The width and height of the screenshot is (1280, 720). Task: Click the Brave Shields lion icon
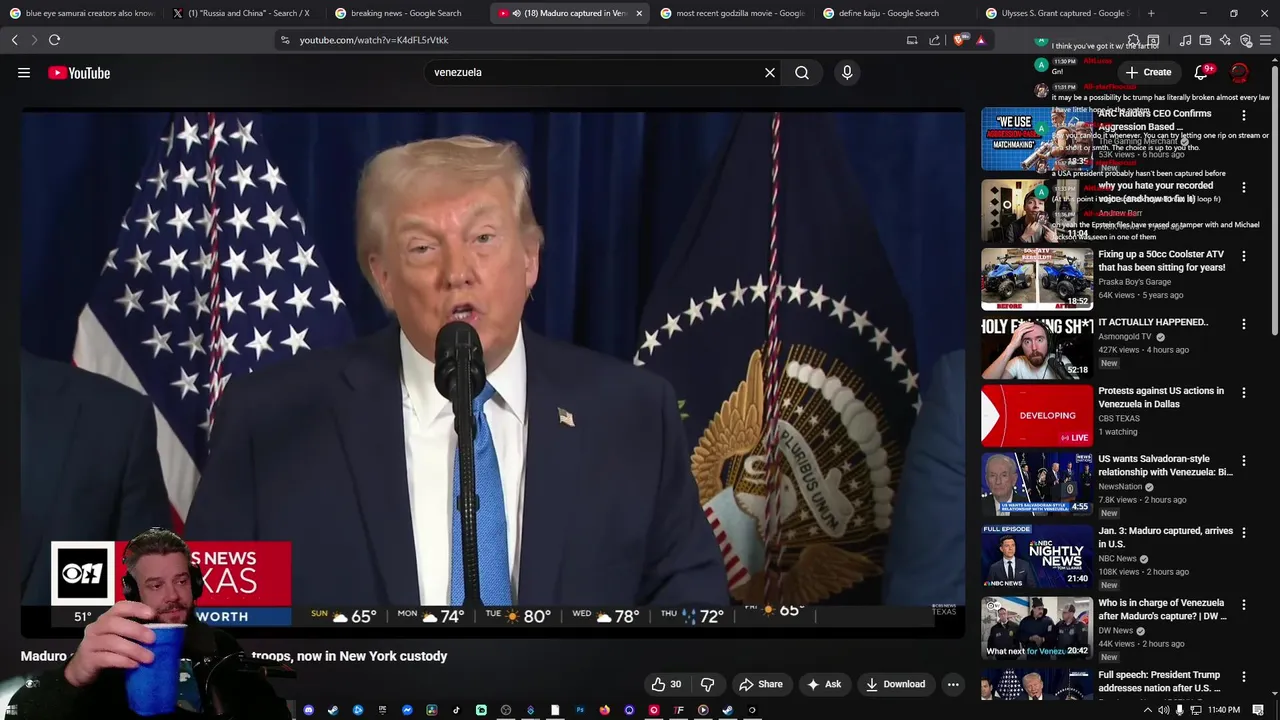point(958,40)
